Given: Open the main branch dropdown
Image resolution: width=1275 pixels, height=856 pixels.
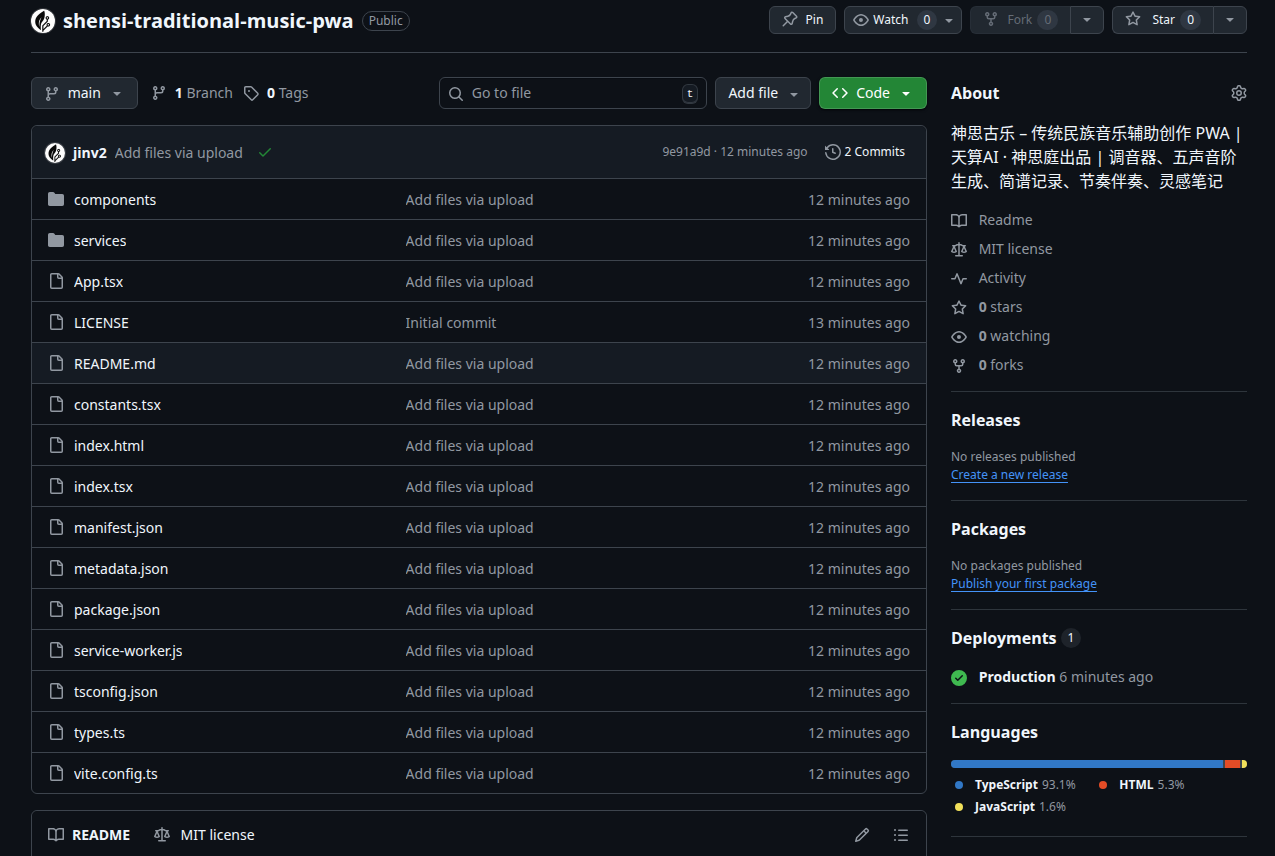Looking at the screenshot, I should tap(84, 93).
